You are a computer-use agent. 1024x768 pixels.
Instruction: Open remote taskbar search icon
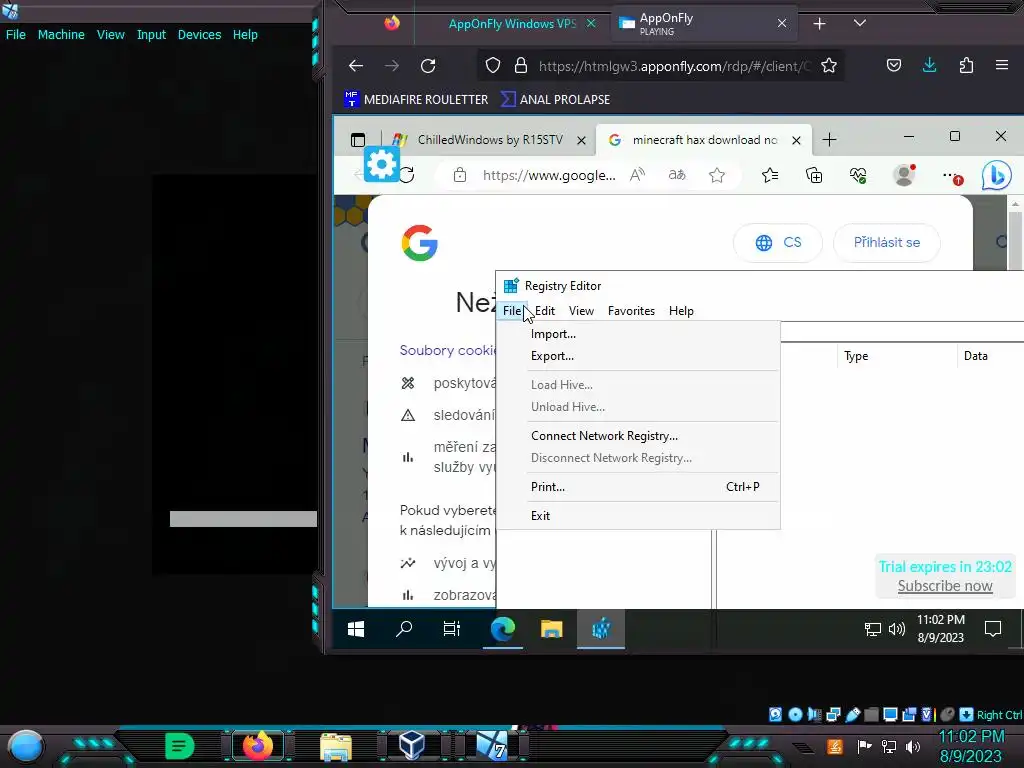[404, 629]
